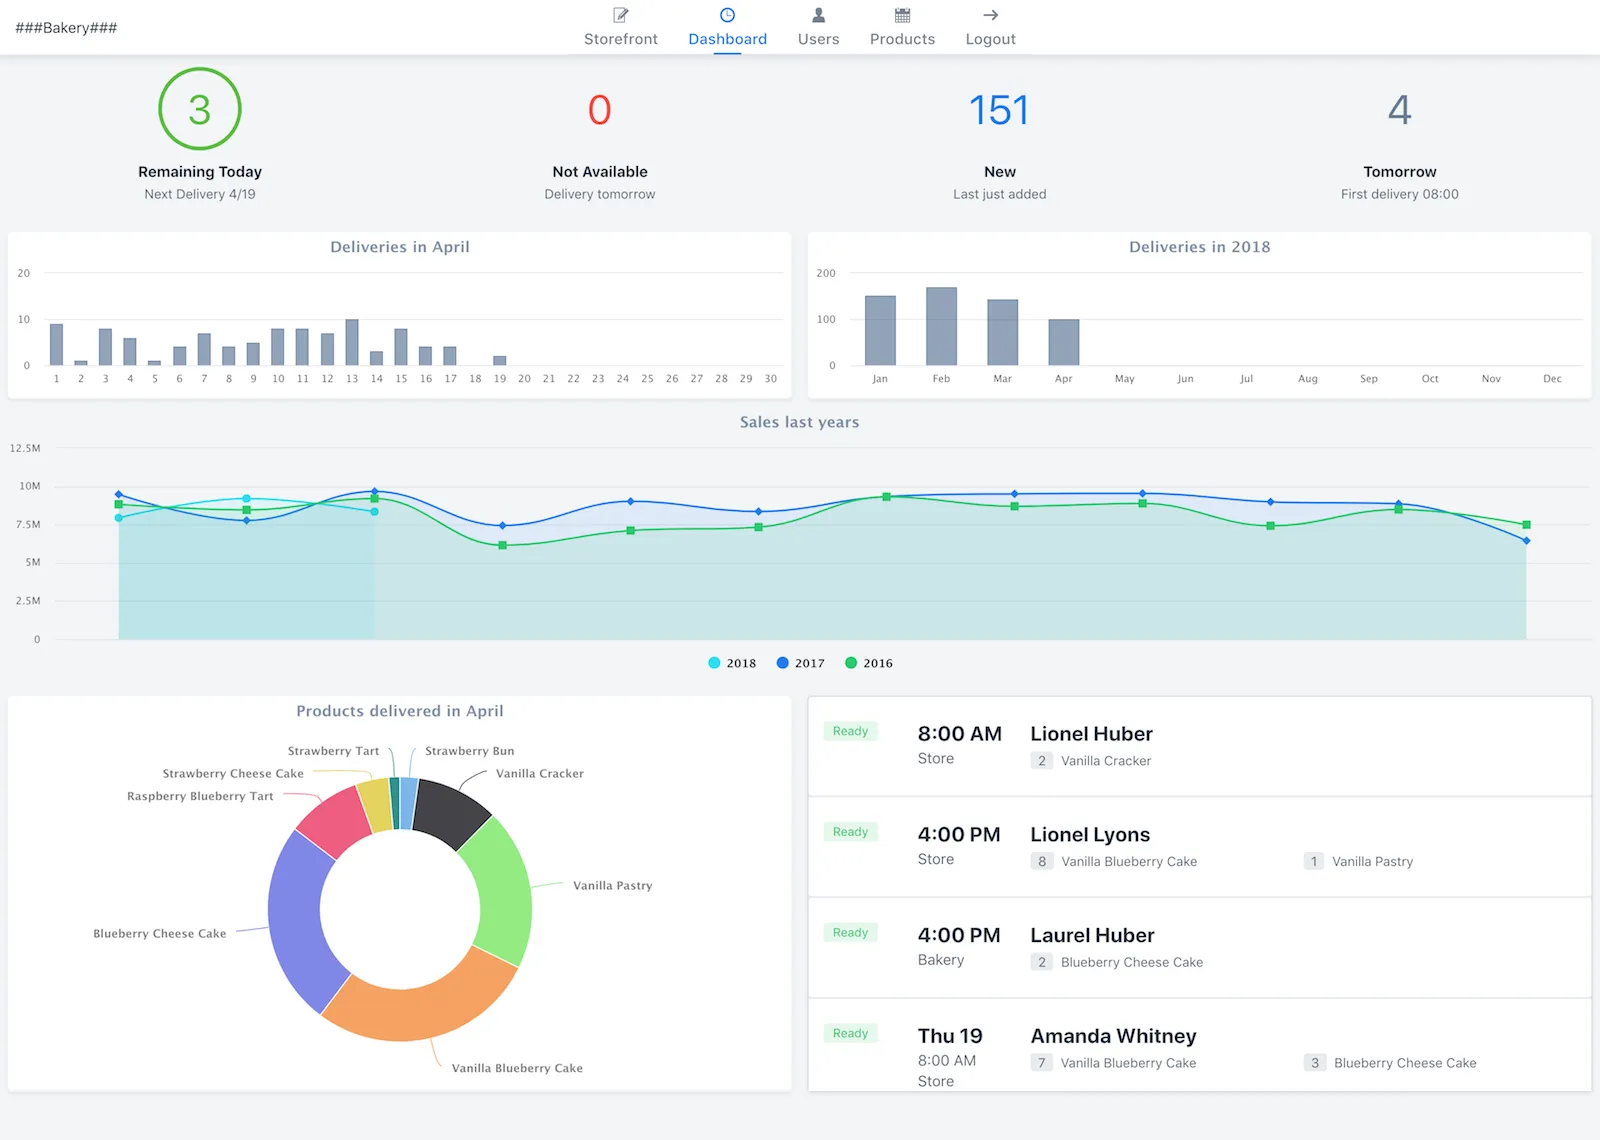
Task: Click the Ready badge on Lionel Huber's order
Action: point(849,731)
